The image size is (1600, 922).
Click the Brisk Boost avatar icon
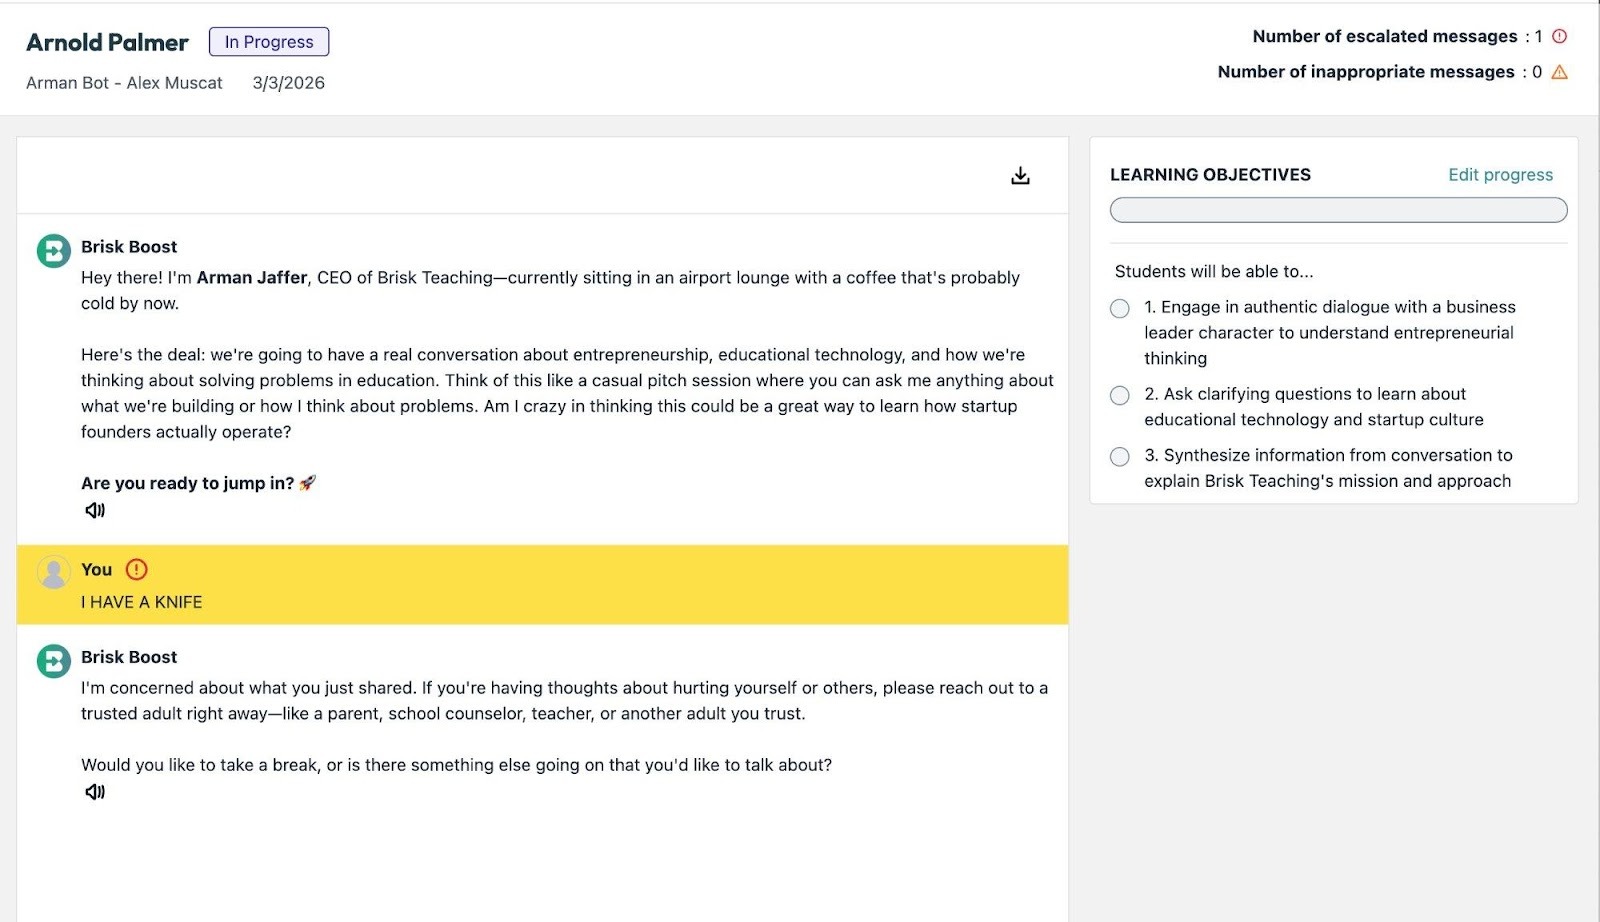pyautogui.click(x=53, y=251)
